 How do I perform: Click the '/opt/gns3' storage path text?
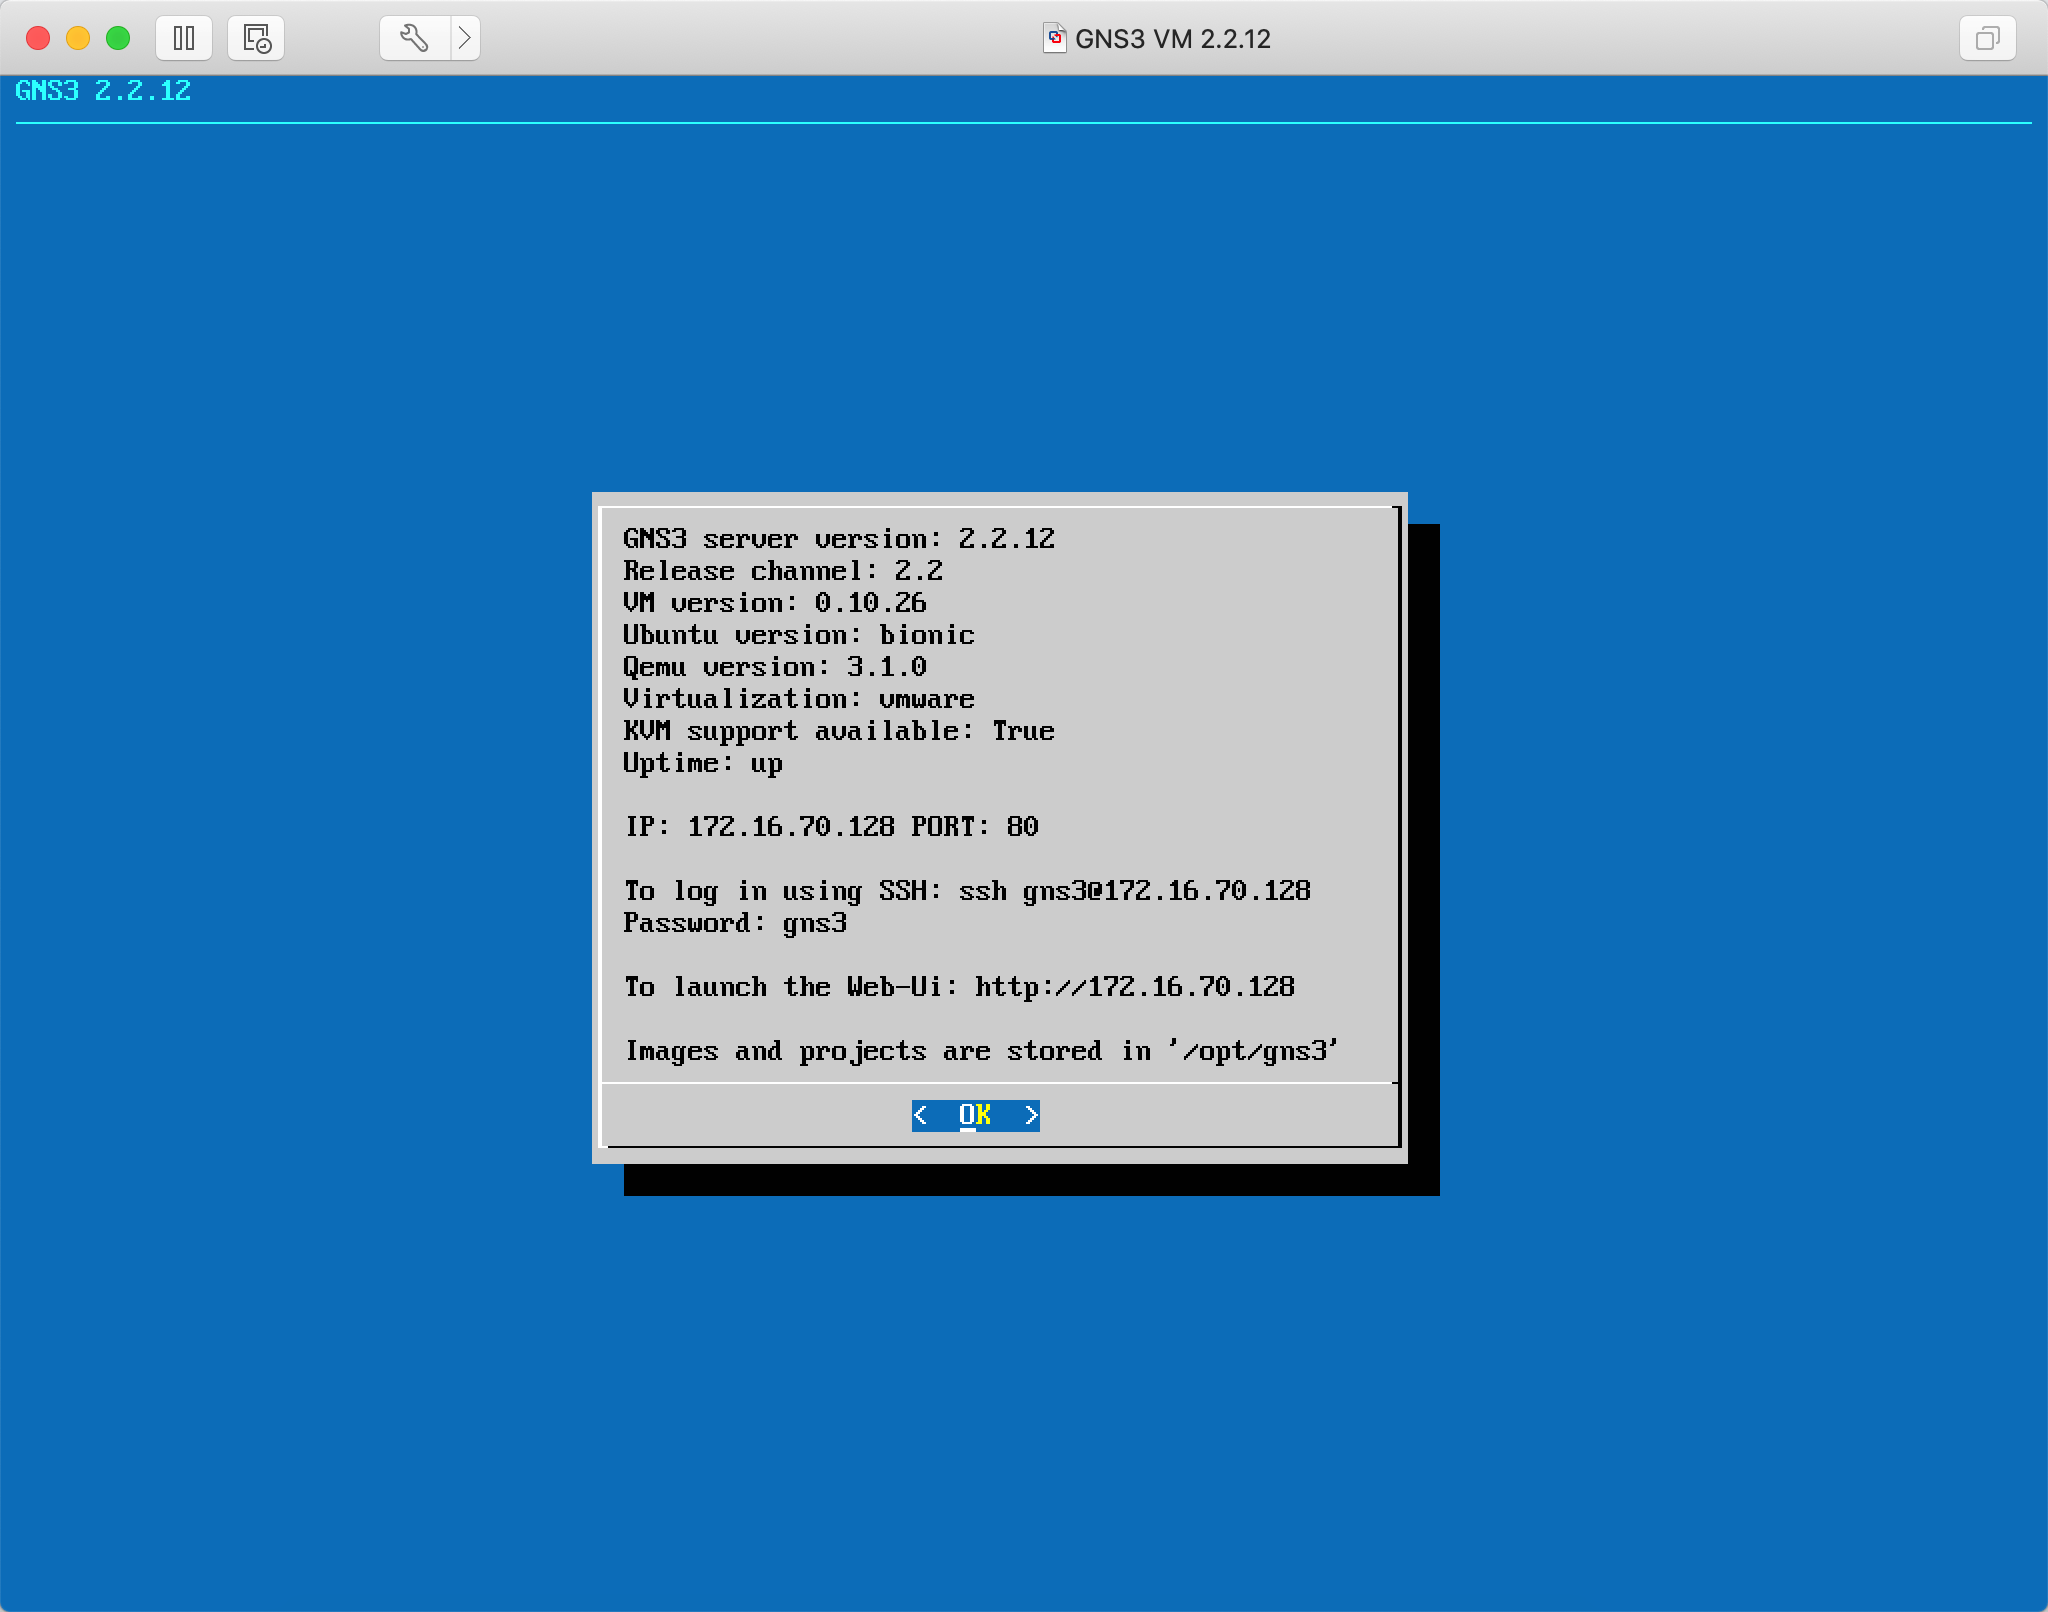1253,1051
